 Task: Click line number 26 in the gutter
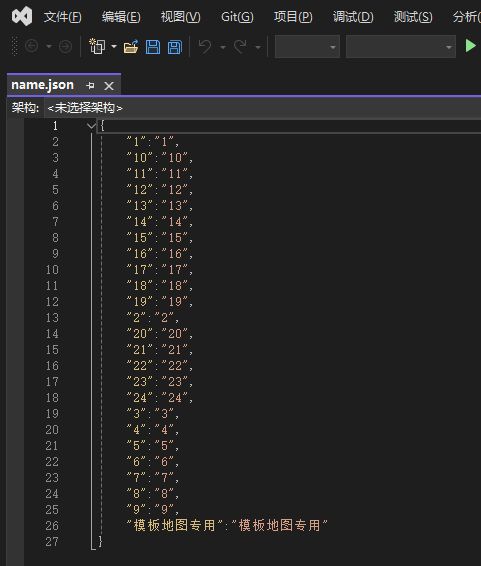tap(52, 525)
